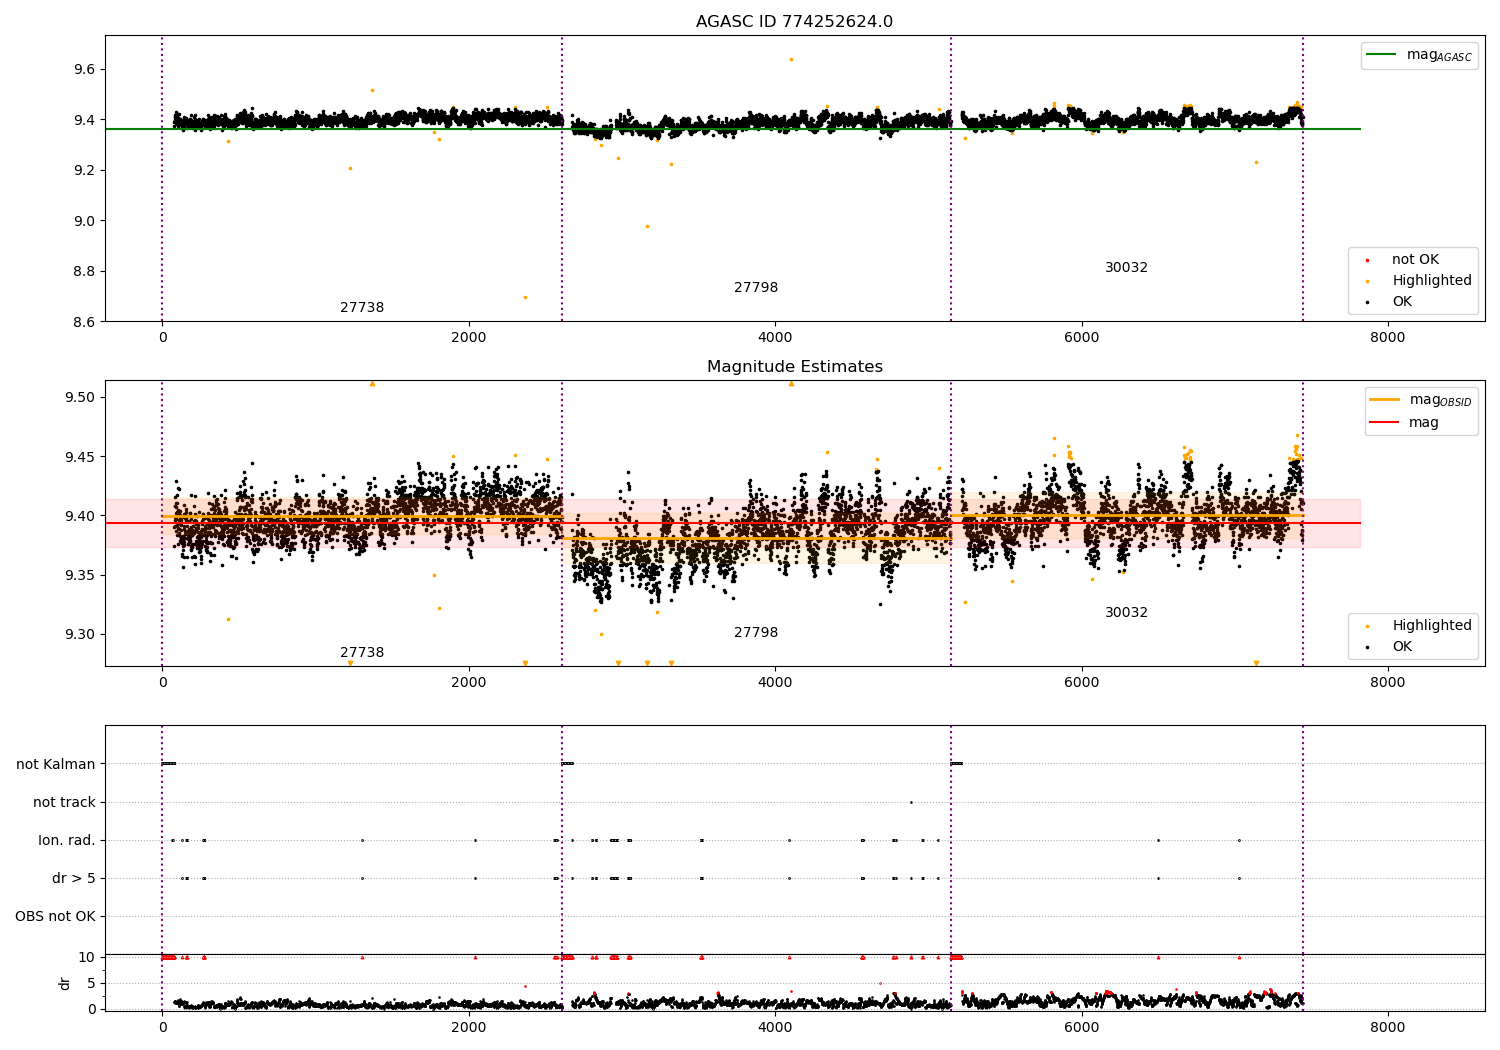Click the 30032 label in Magnitude Estimates plot

pyautogui.click(x=1126, y=613)
